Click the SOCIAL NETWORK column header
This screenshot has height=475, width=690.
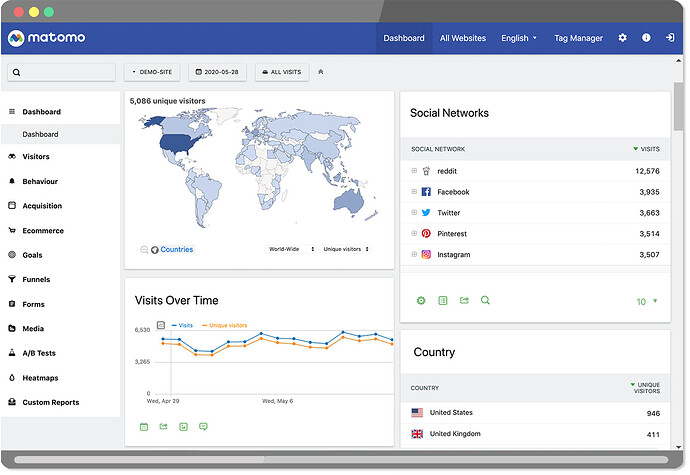438,149
